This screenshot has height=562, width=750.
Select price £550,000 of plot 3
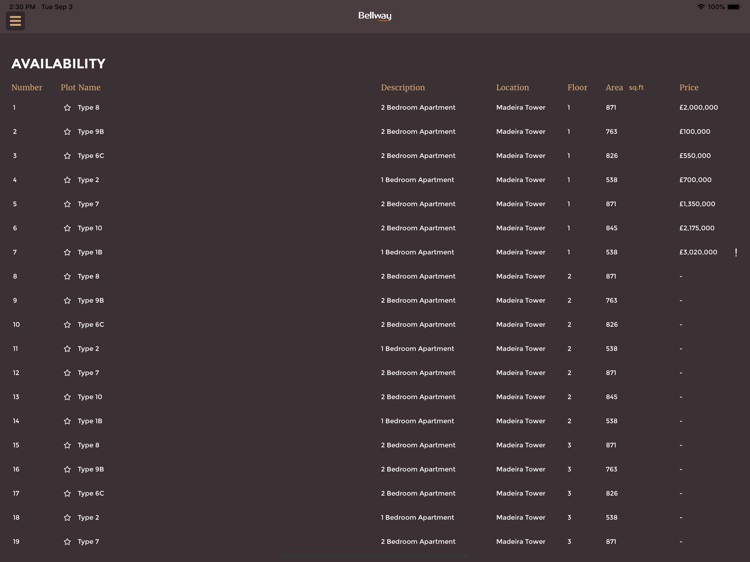(695, 156)
